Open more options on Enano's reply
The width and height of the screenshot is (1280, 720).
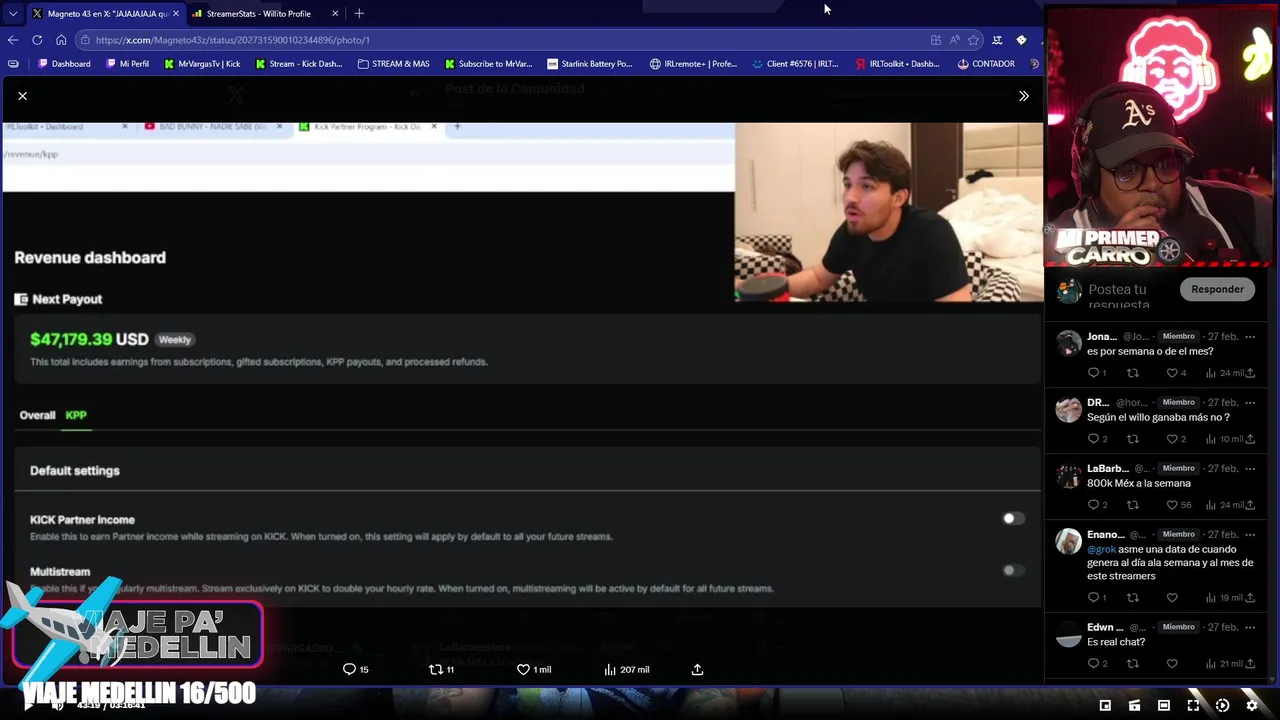pyautogui.click(x=1250, y=535)
